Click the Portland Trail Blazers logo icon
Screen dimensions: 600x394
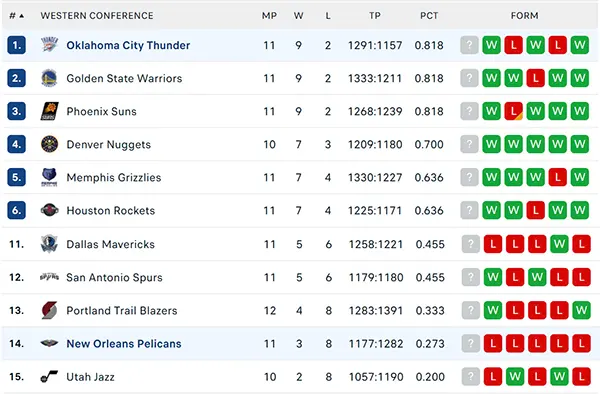(x=49, y=310)
